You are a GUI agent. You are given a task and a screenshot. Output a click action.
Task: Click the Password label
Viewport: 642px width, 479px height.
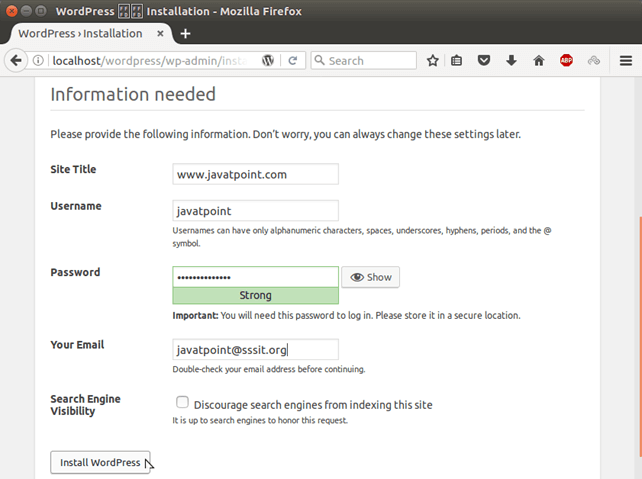tap(75, 272)
